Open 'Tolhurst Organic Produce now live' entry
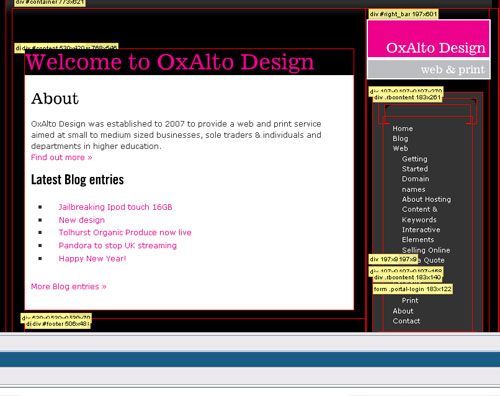500x396 pixels. click(125, 233)
